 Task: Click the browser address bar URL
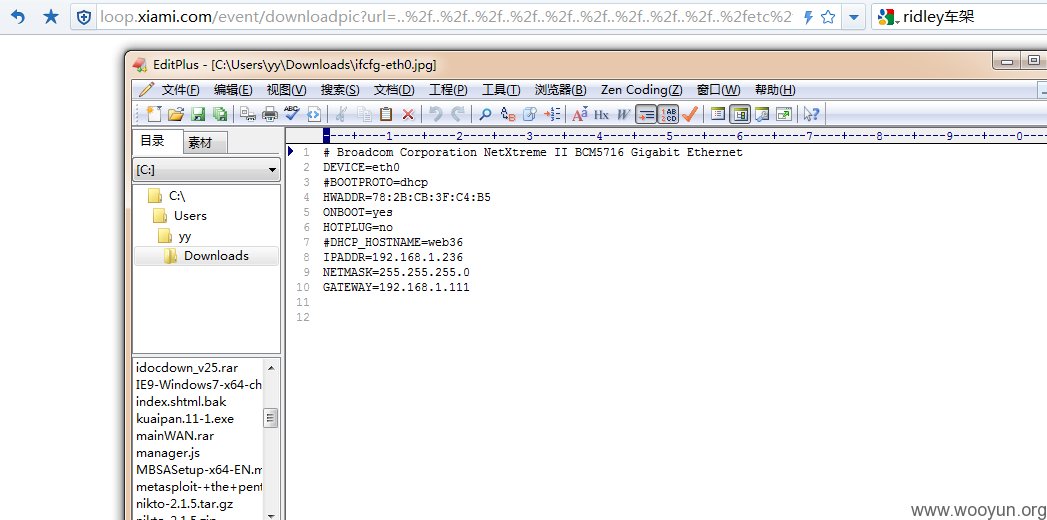pos(446,17)
